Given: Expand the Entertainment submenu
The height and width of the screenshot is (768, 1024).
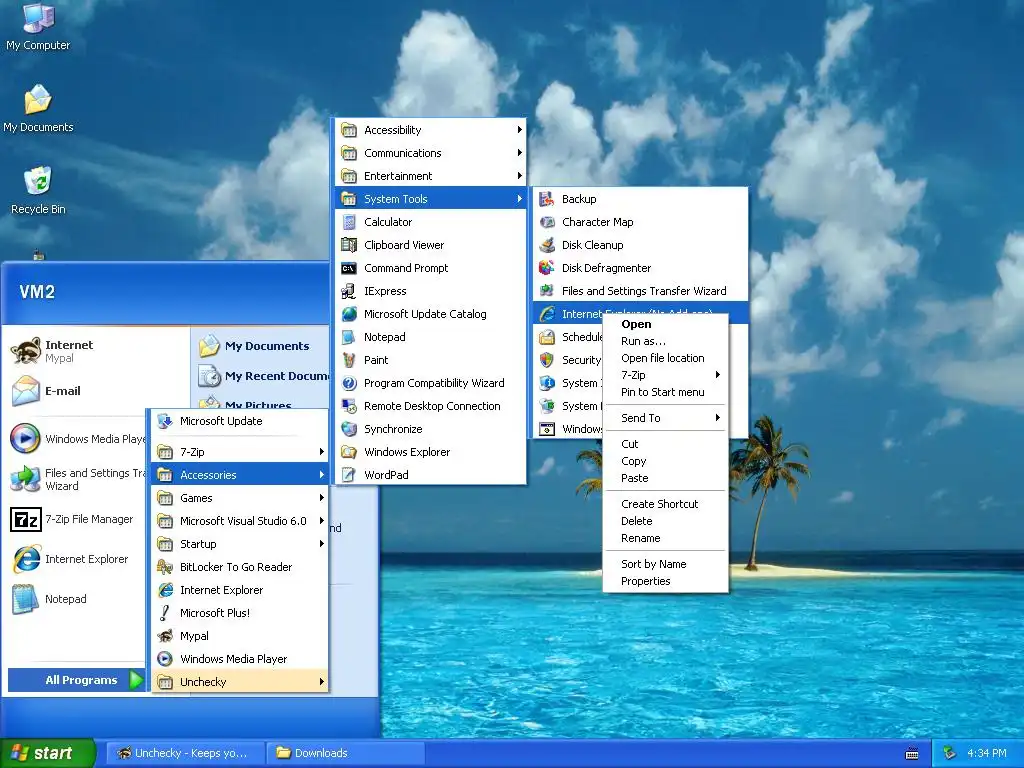Looking at the screenshot, I should (x=430, y=176).
